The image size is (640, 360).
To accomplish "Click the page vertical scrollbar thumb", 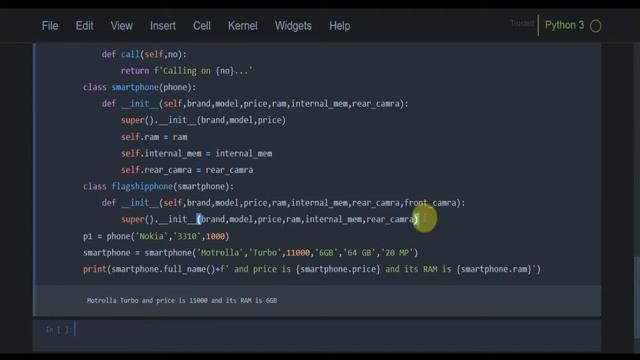I will 636,297.
